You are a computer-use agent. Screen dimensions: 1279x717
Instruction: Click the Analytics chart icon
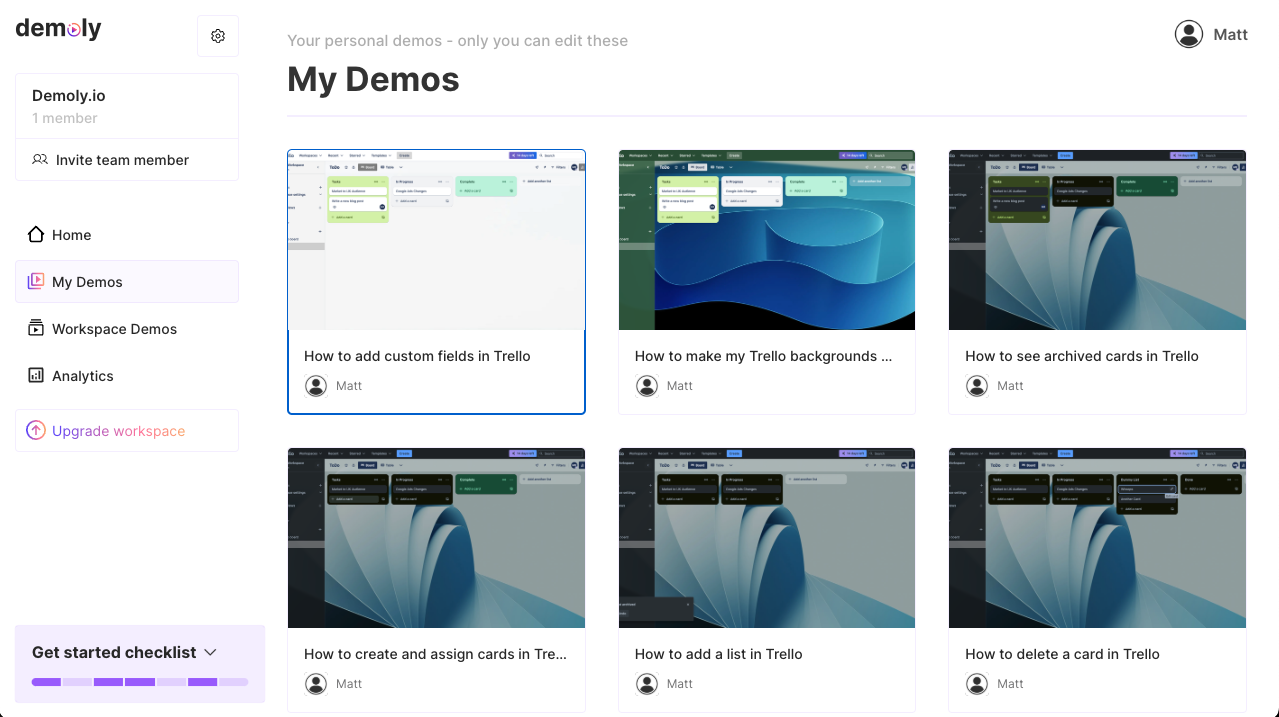36,376
